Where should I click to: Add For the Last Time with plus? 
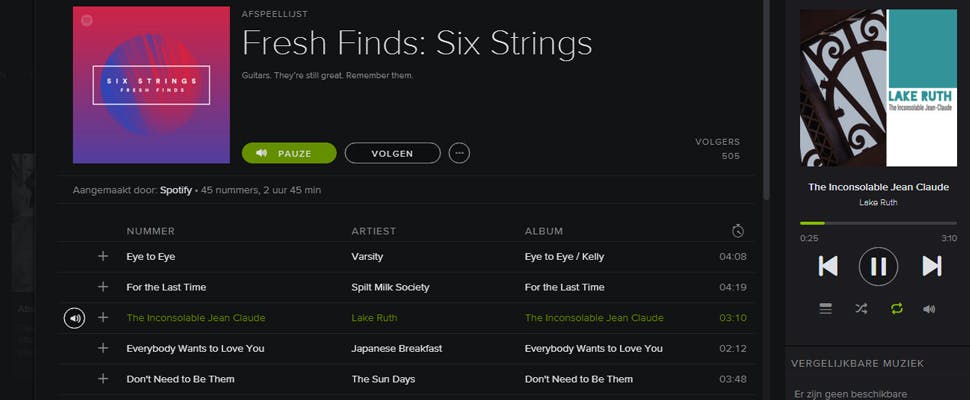[102, 287]
